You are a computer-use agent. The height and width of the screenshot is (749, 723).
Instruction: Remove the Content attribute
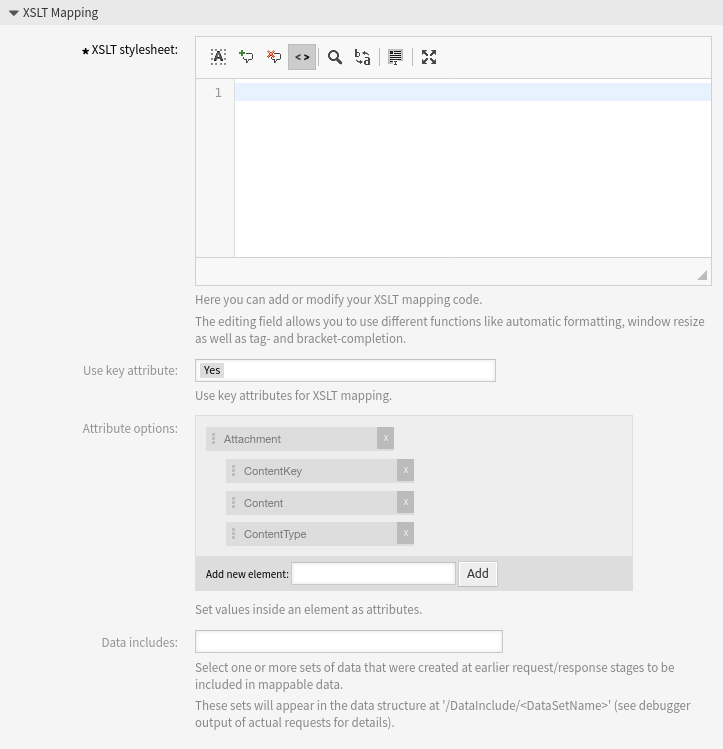click(x=405, y=502)
